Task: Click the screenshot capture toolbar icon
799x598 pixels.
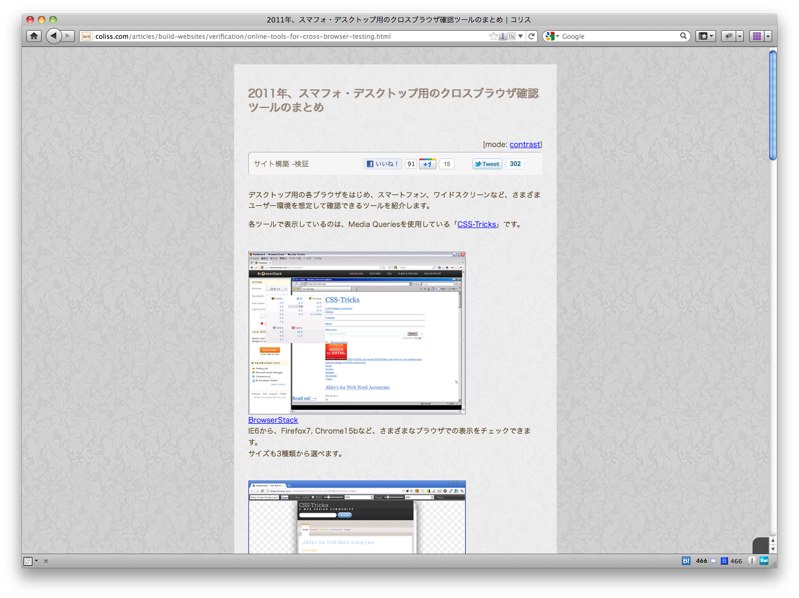Action: [703, 36]
